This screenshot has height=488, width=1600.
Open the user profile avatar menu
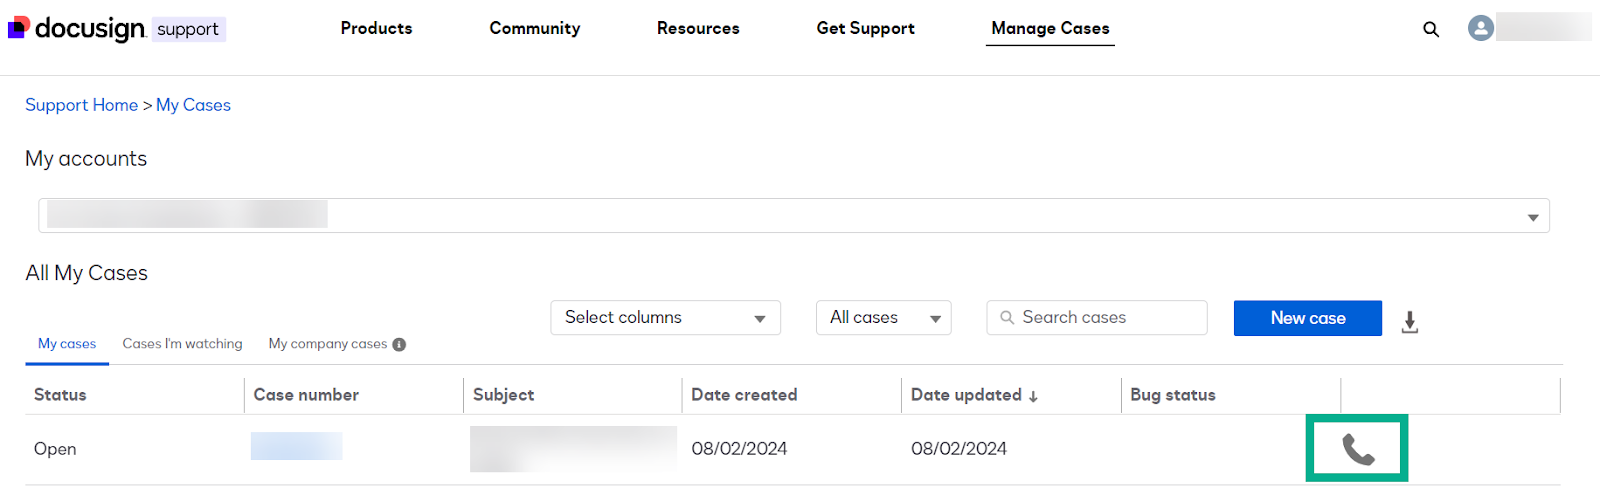pos(1480,28)
